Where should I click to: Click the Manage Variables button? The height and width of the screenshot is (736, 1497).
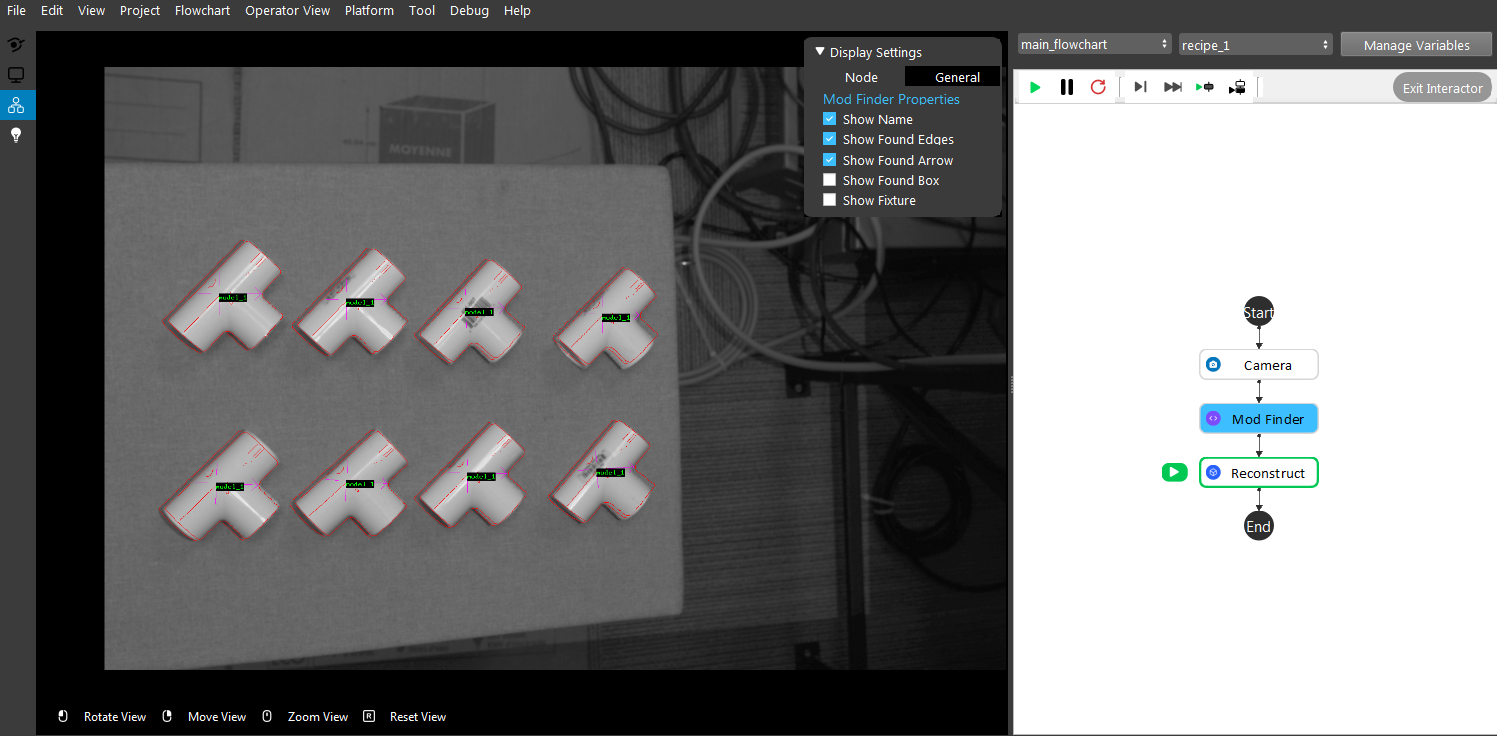(1416, 45)
